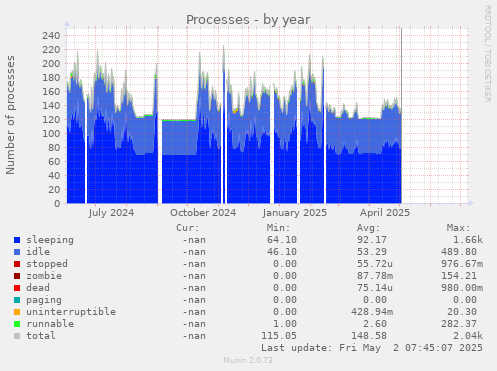Click the 'Cur:' column header
This screenshot has width=497, height=371.
click(188, 228)
